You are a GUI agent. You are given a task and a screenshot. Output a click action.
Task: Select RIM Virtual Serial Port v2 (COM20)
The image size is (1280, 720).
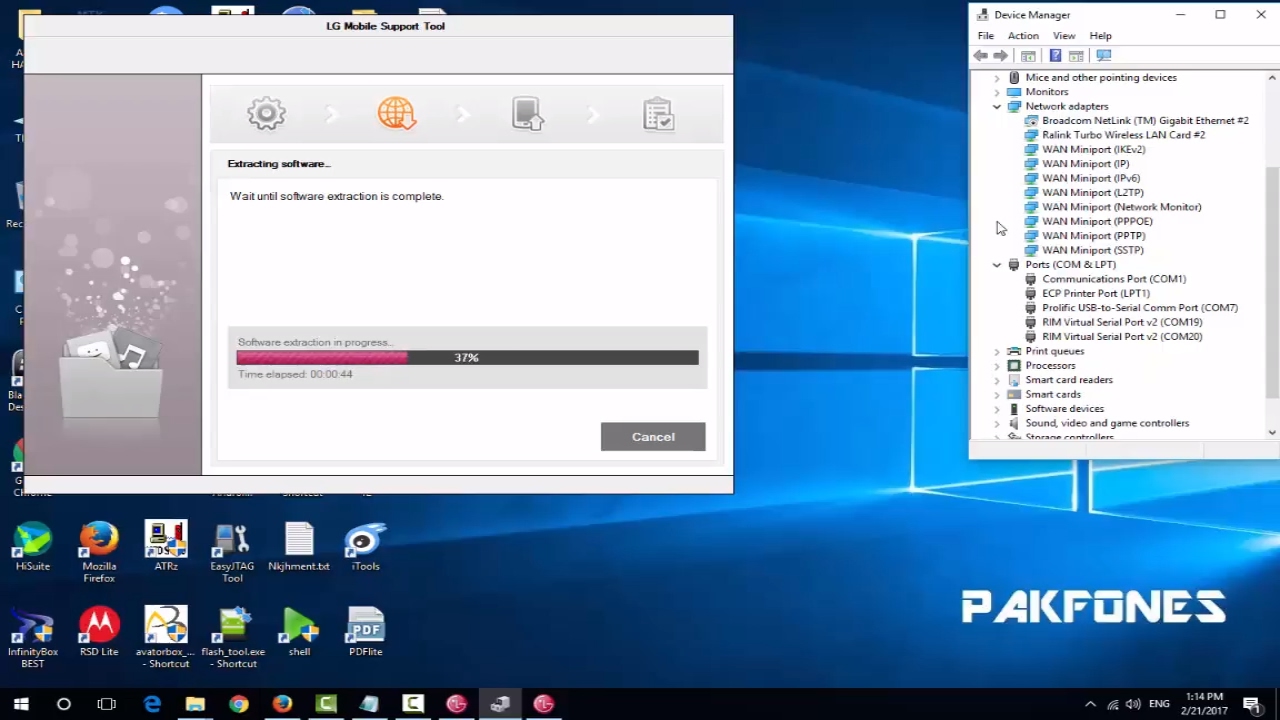(1122, 337)
